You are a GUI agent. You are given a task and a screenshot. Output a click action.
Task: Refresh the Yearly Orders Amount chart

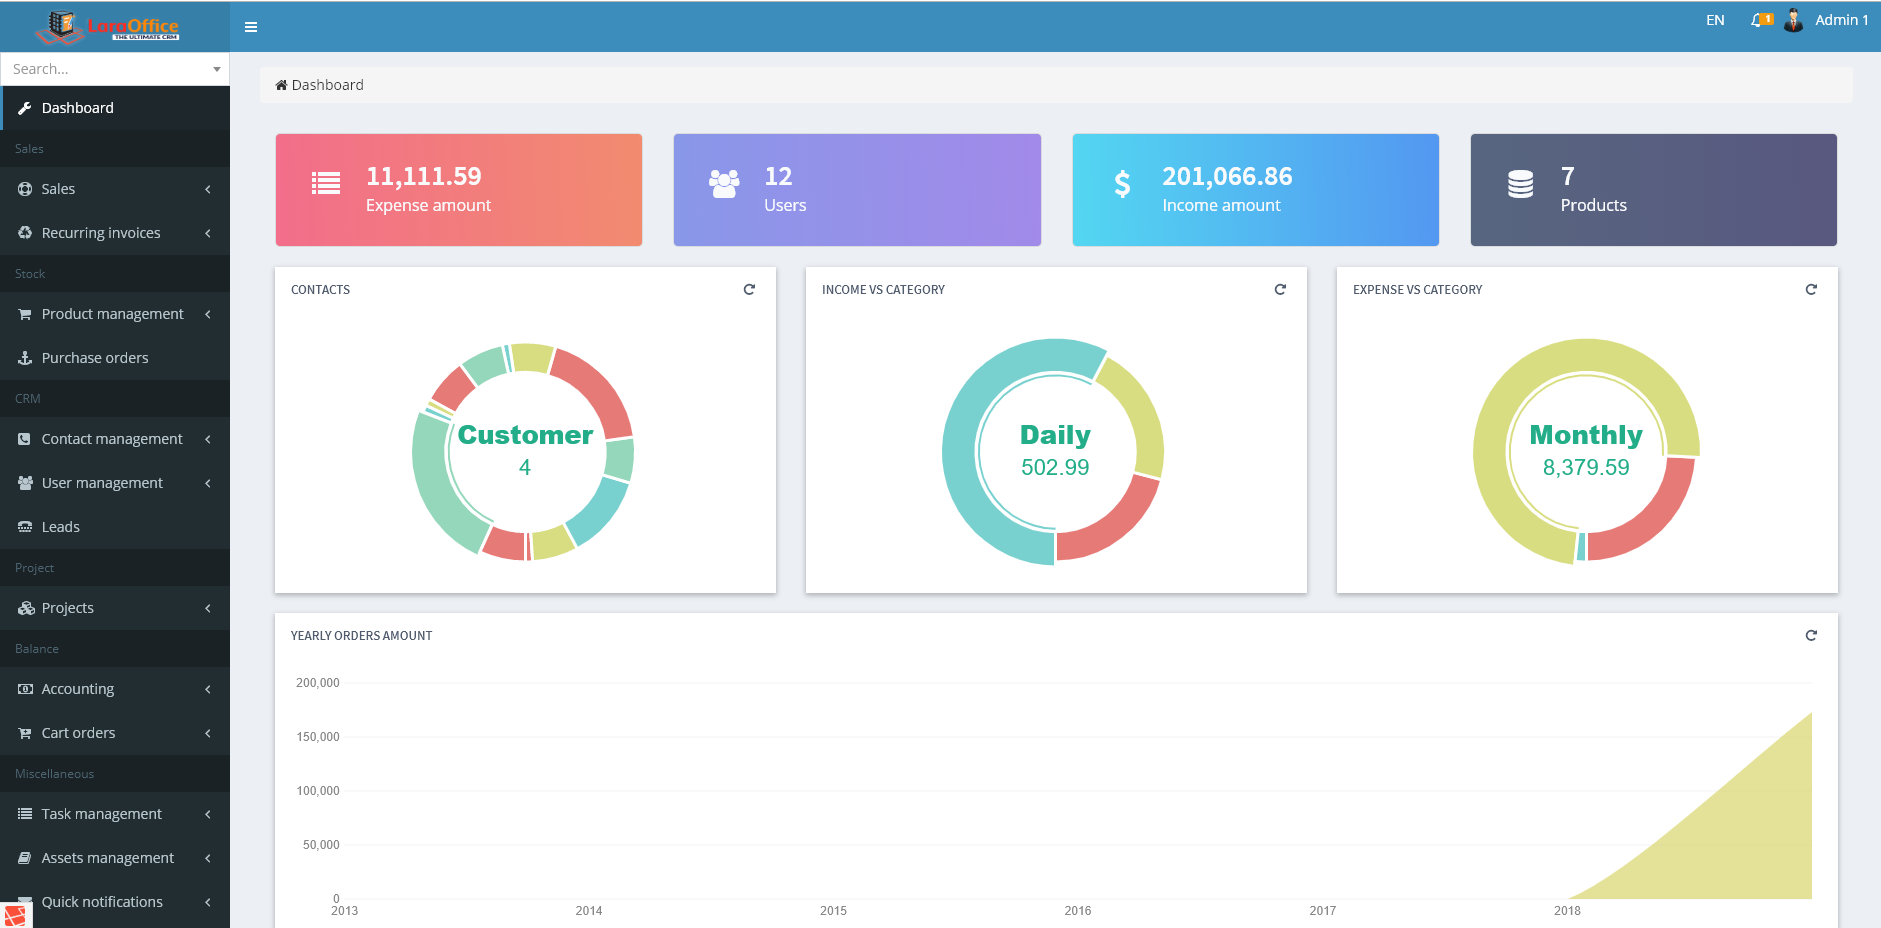1811,636
